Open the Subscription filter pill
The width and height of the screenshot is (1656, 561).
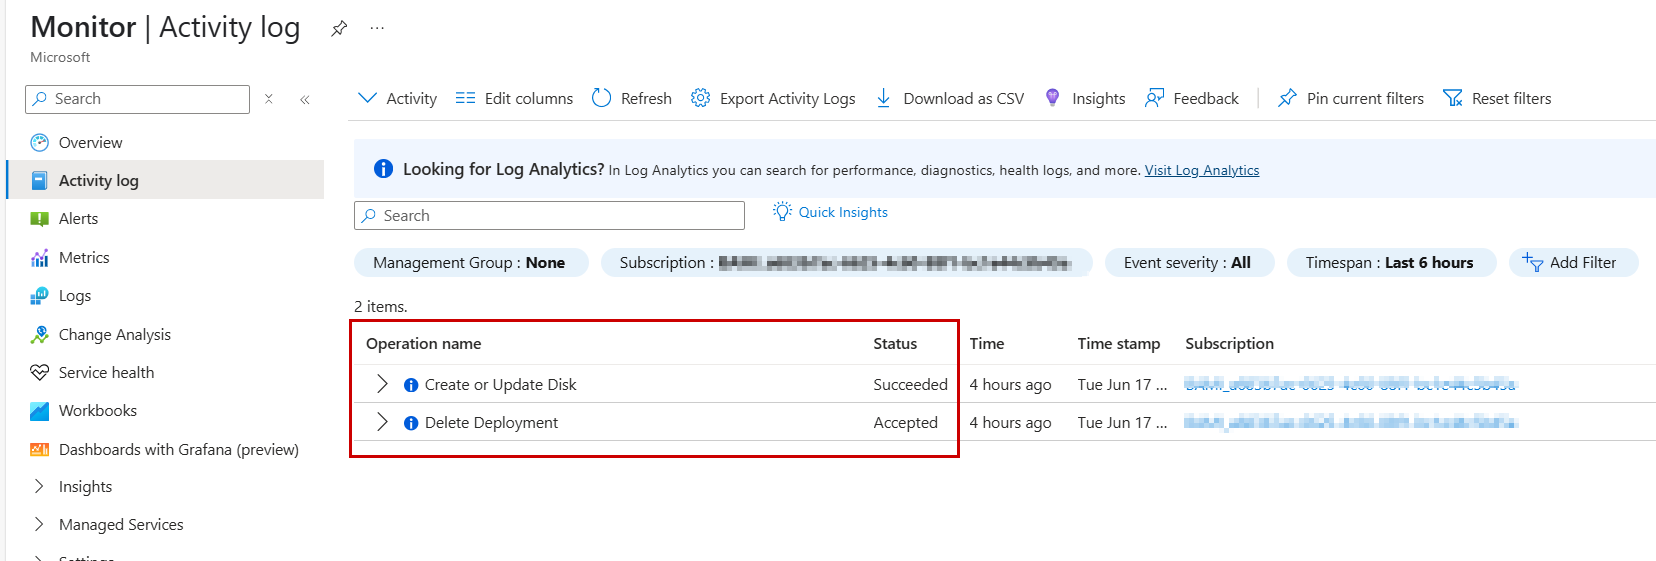click(x=847, y=262)
